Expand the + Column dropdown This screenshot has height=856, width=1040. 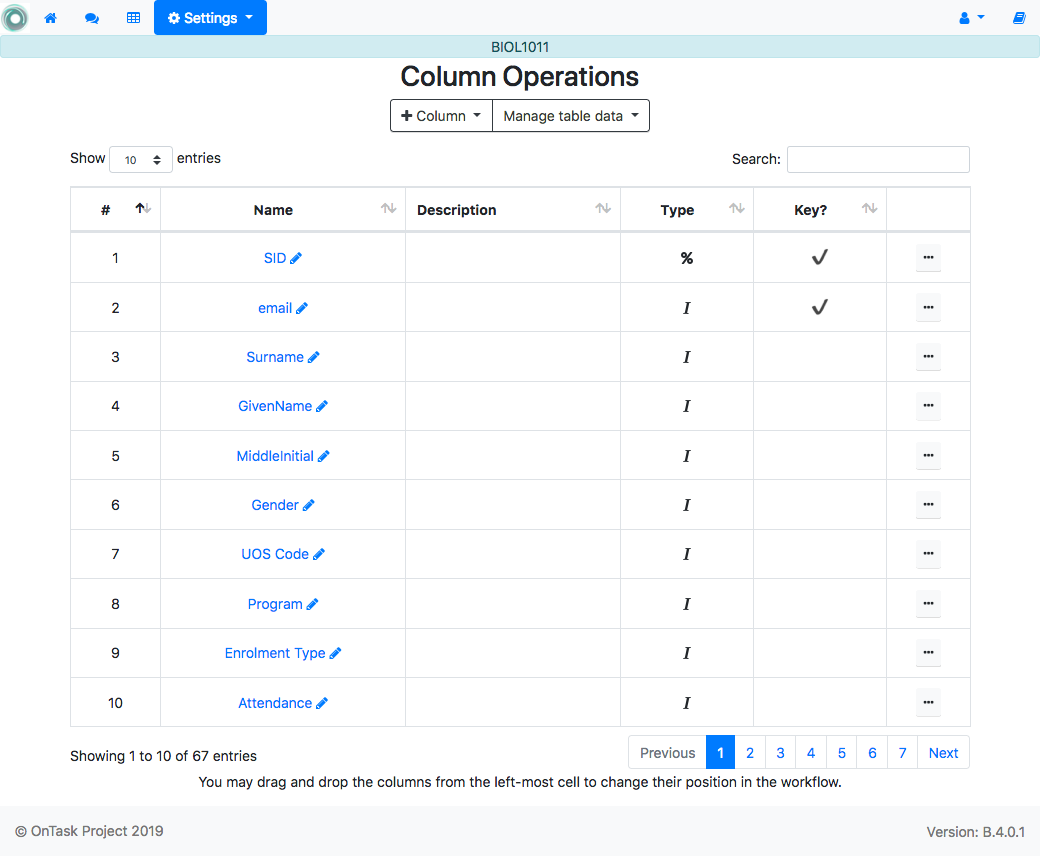click(x=441, y=116)
